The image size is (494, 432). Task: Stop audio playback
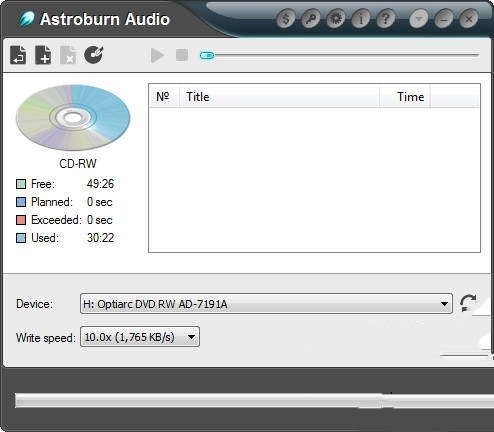pyautogui.click(x=182, y=55)
